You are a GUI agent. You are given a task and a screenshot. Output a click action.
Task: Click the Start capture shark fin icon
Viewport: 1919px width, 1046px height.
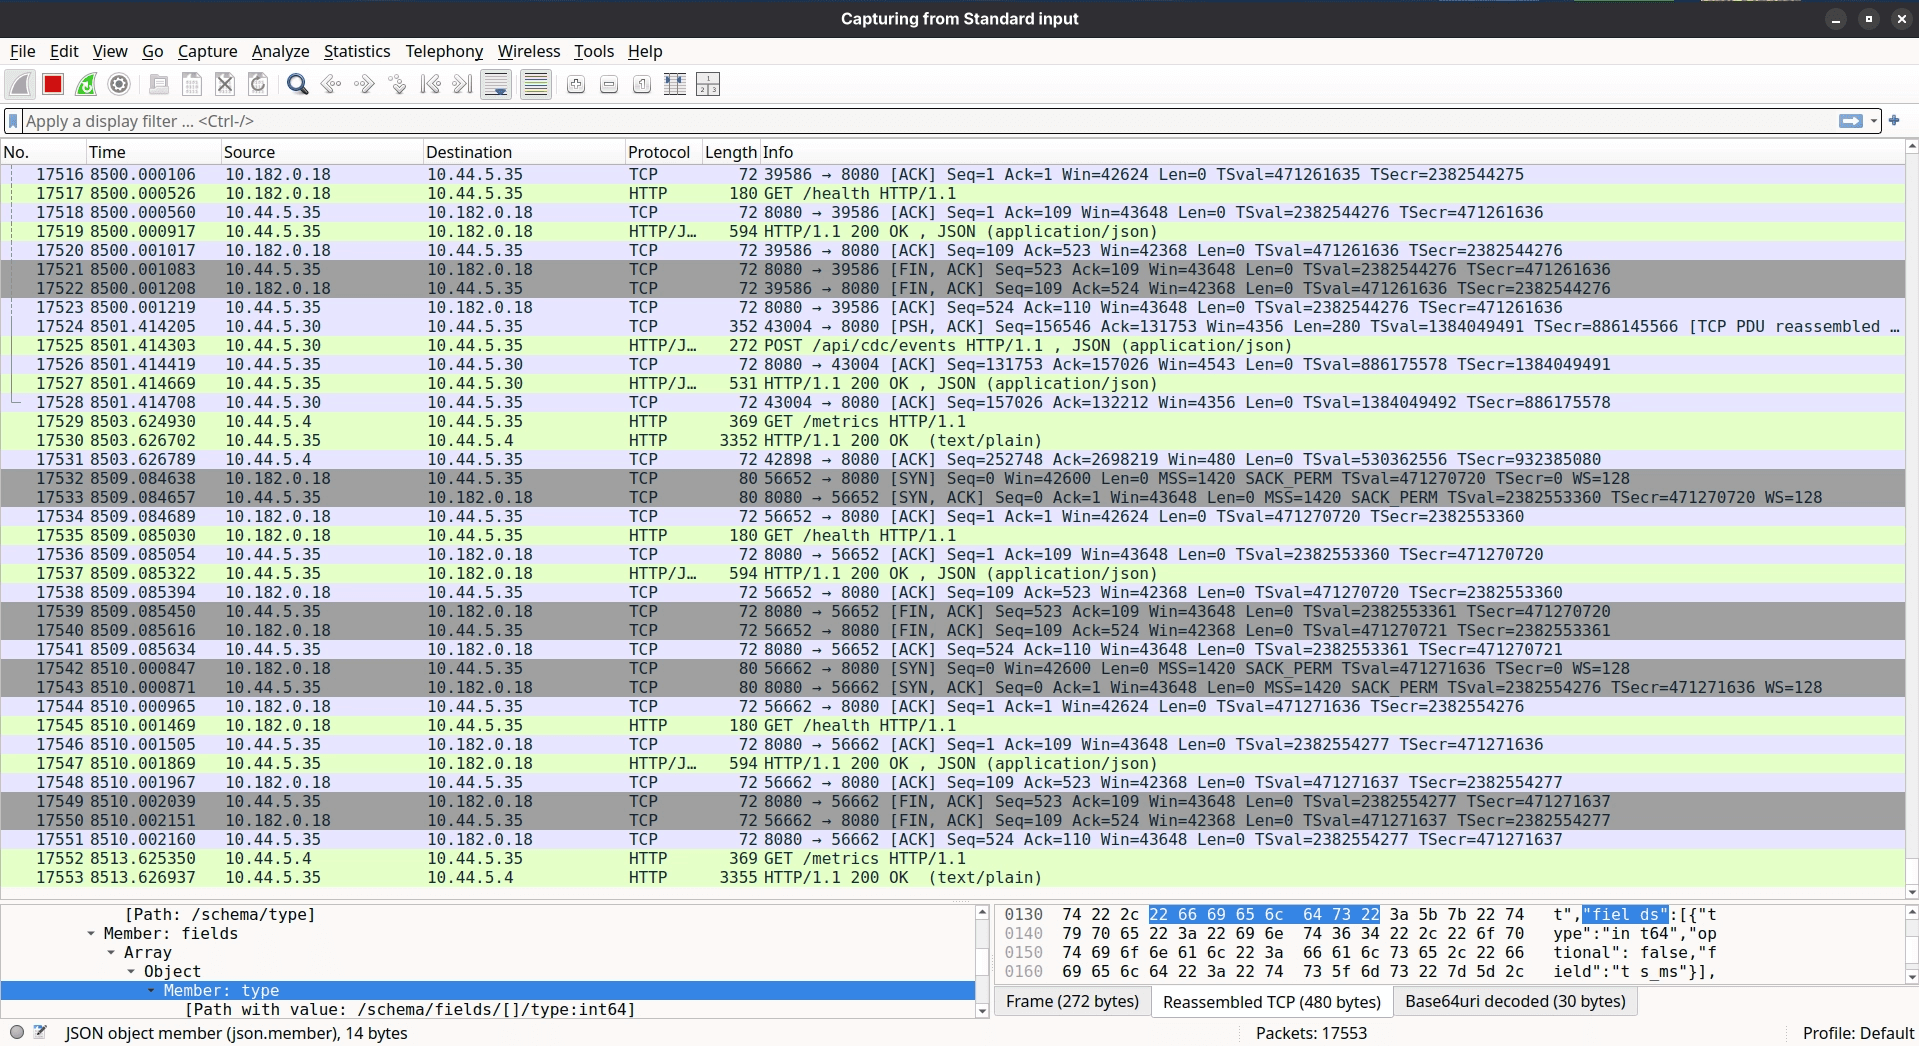coord(20,85)
